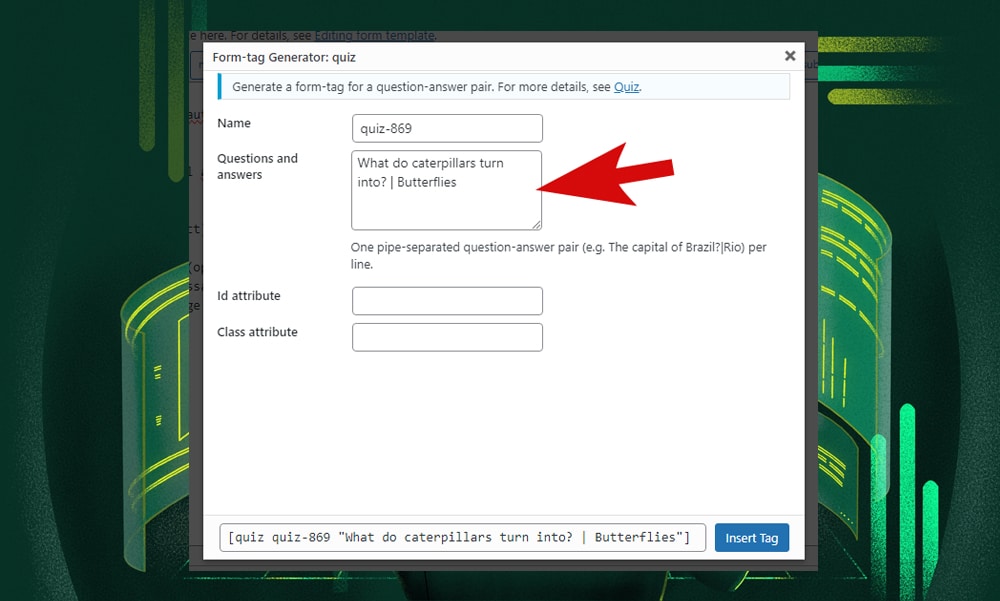The width and height of the screenshot is (1000, 601).
Task: Click the Class attribute label
Action: pos(257,332)
